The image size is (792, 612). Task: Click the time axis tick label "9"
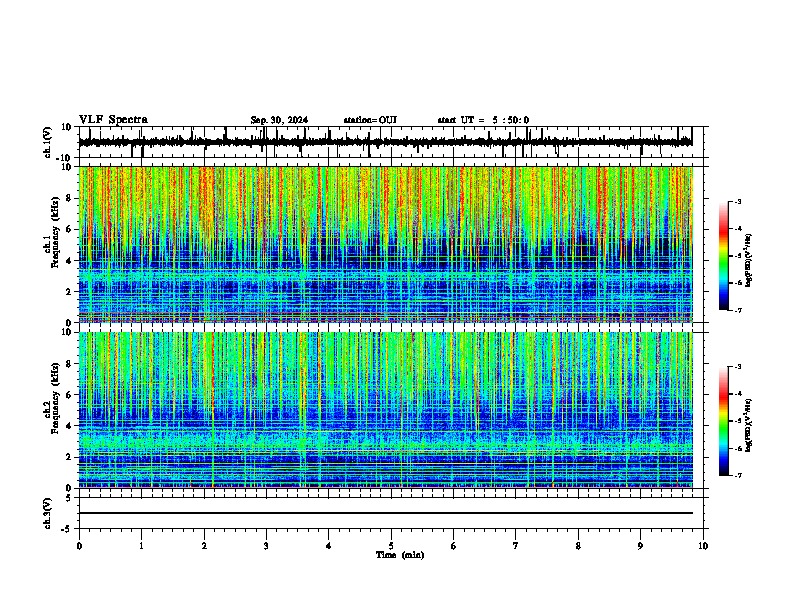point(640,546)
